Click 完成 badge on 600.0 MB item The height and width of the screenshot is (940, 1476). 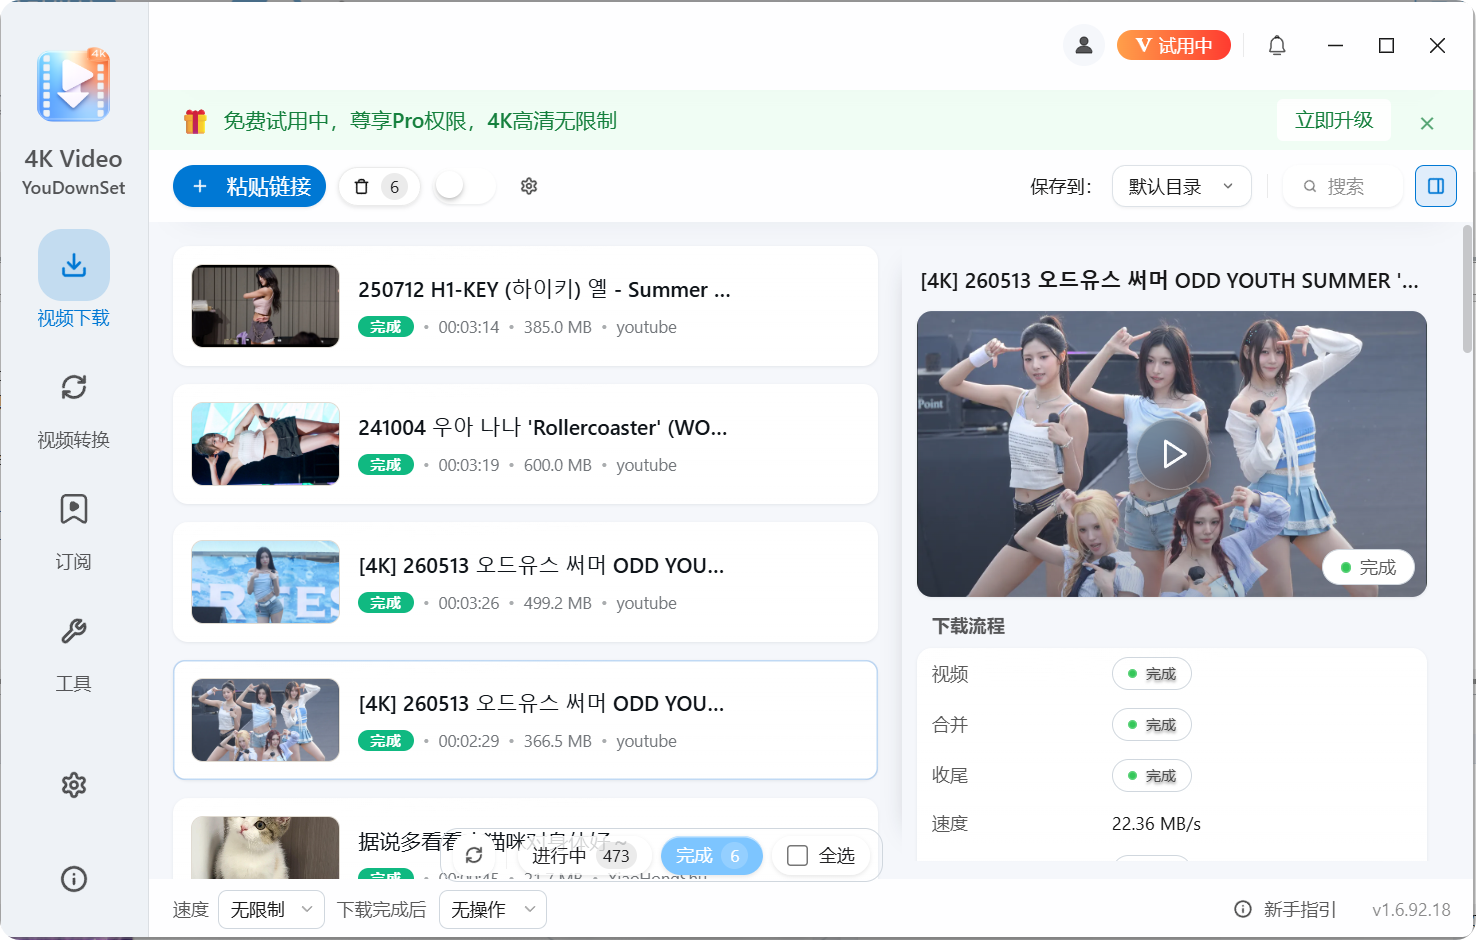click(386, 465)
